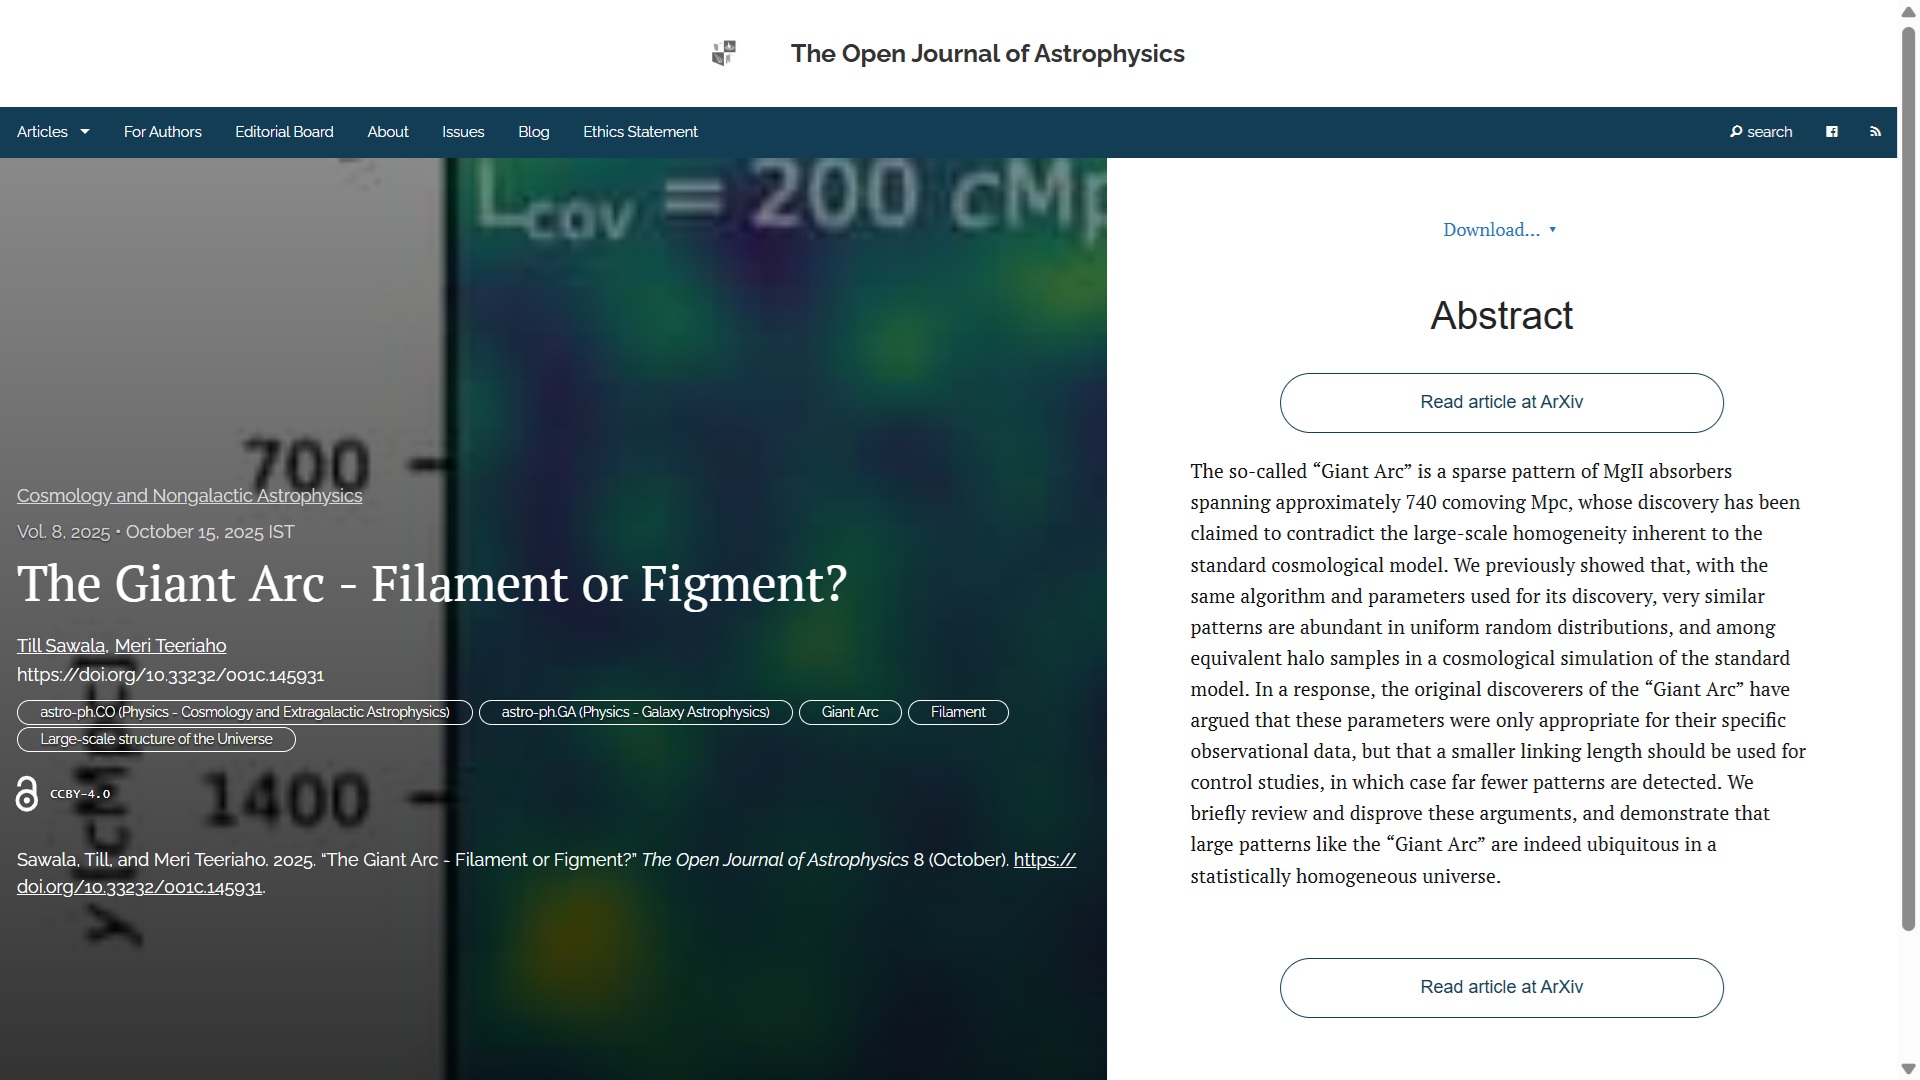This screenshot has width=1920, height=1080.
Task: Select the Filament keyword tag
Action: (957, 713)
